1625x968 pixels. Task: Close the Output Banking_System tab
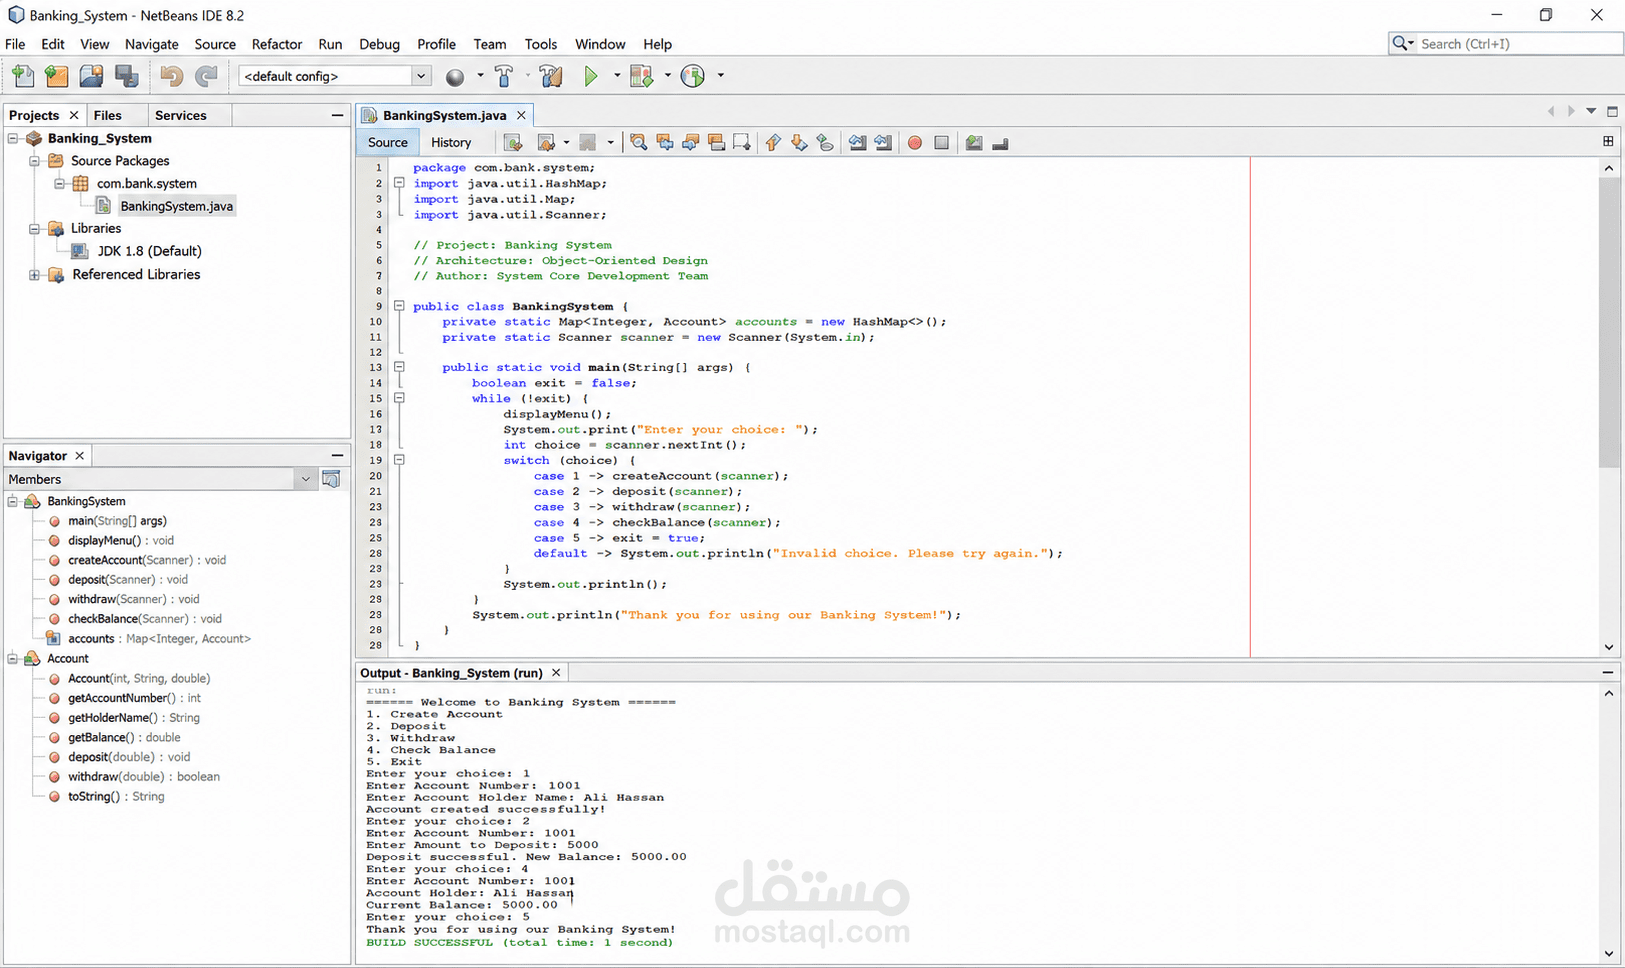click(x=556, y=673)
